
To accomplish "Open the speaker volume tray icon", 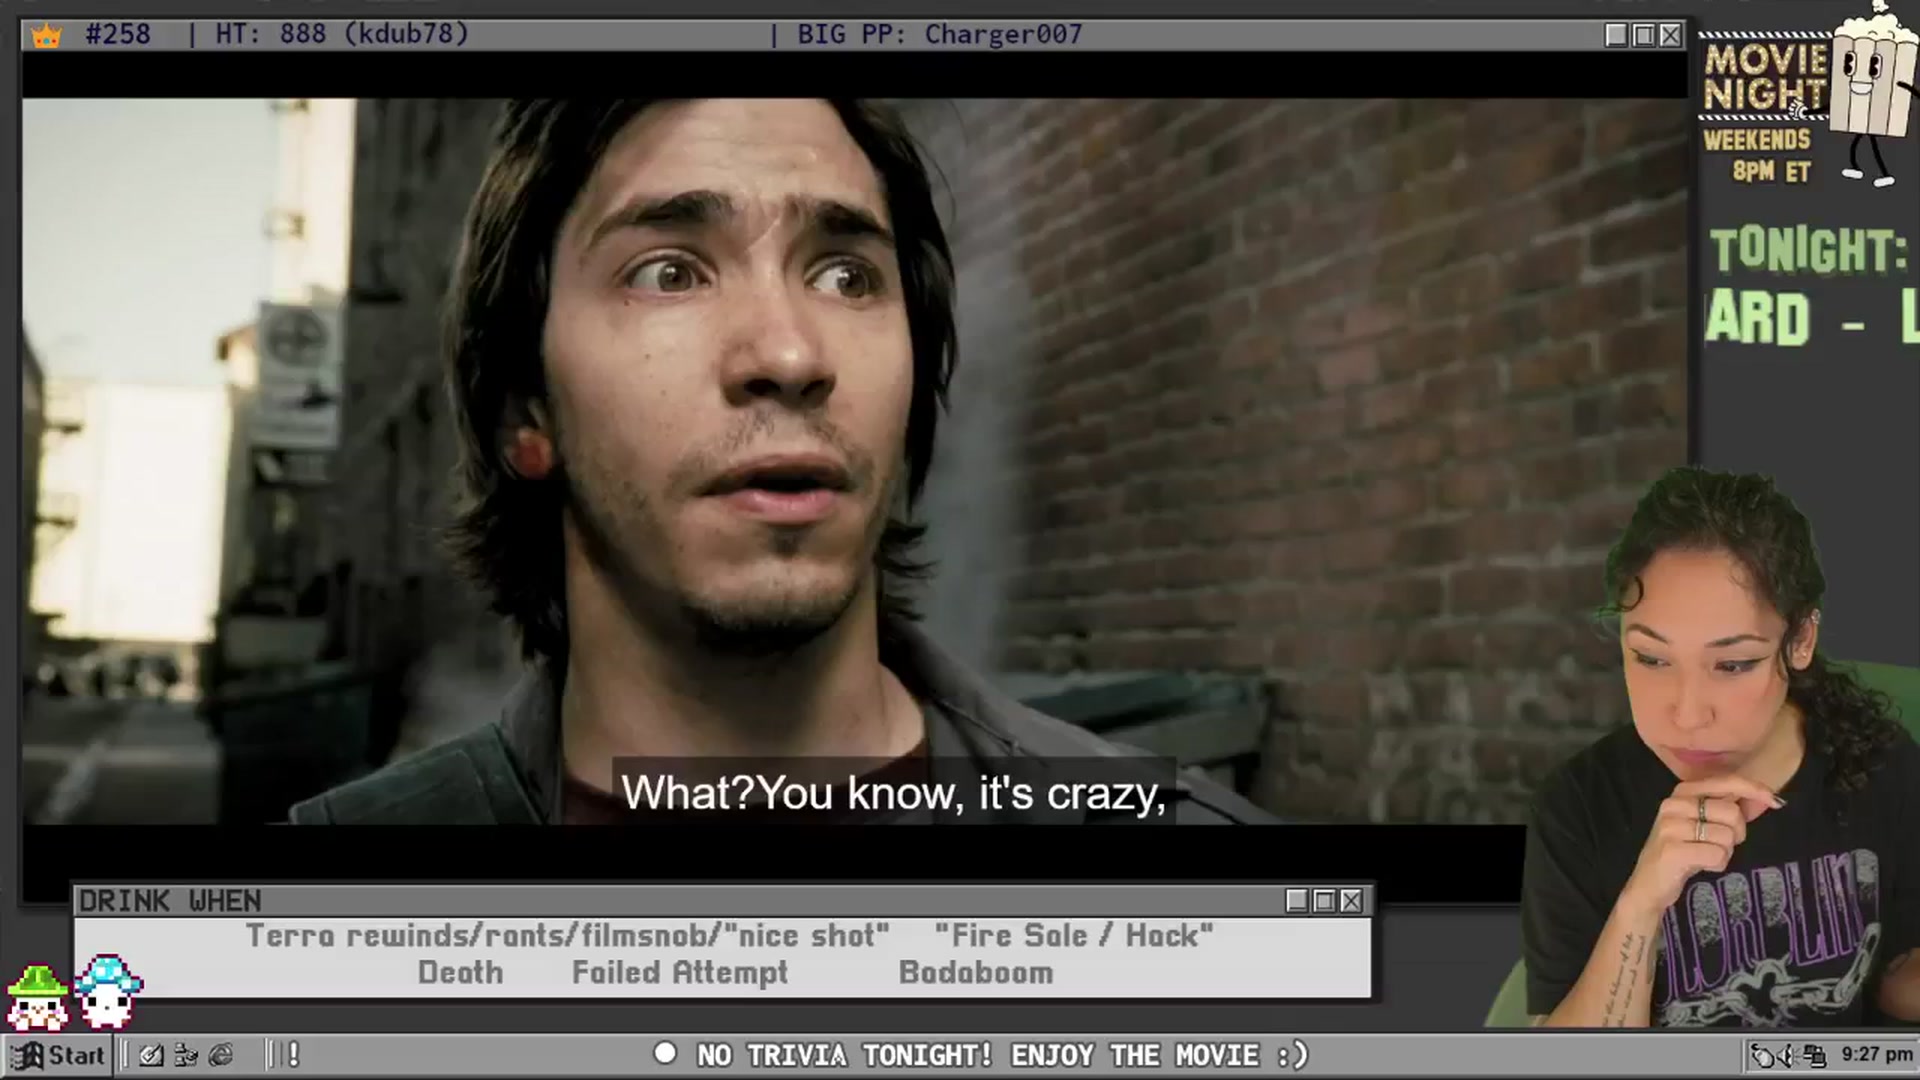I will pos(1788,1055).
